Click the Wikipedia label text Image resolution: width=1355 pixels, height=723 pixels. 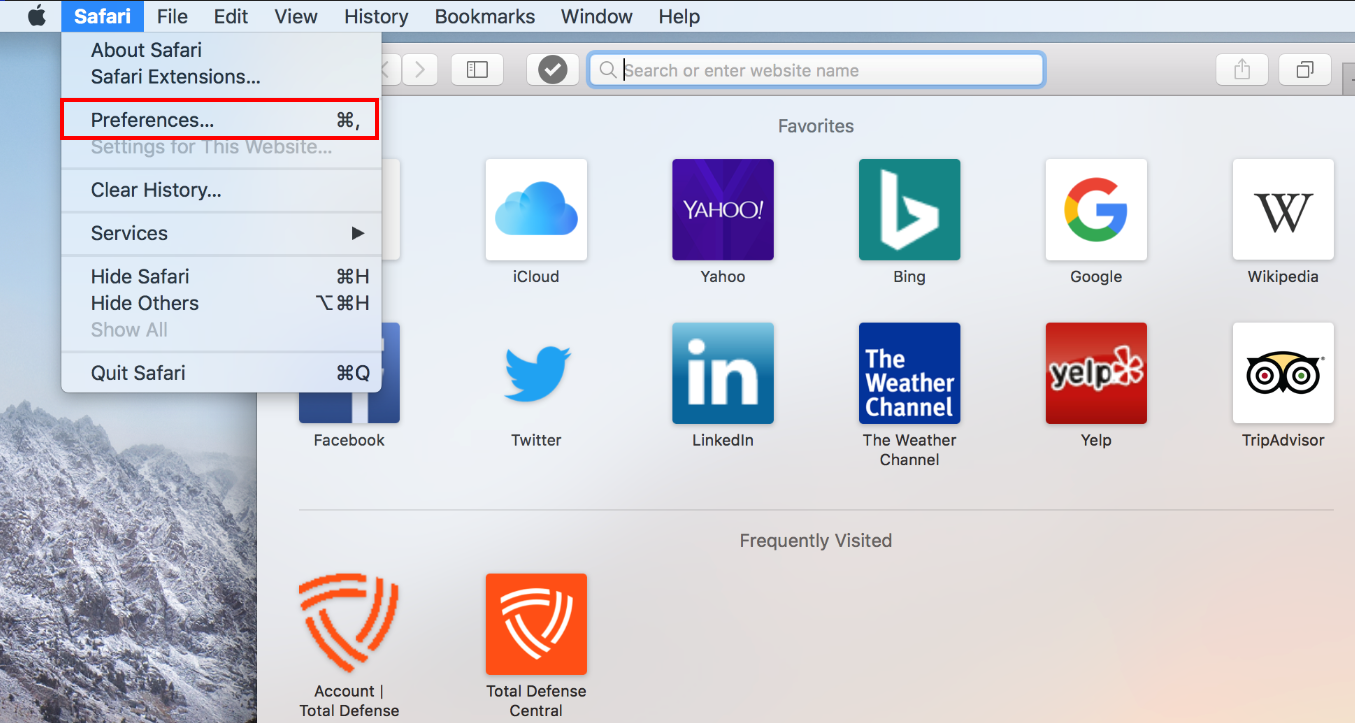[x=1283, y=277]
